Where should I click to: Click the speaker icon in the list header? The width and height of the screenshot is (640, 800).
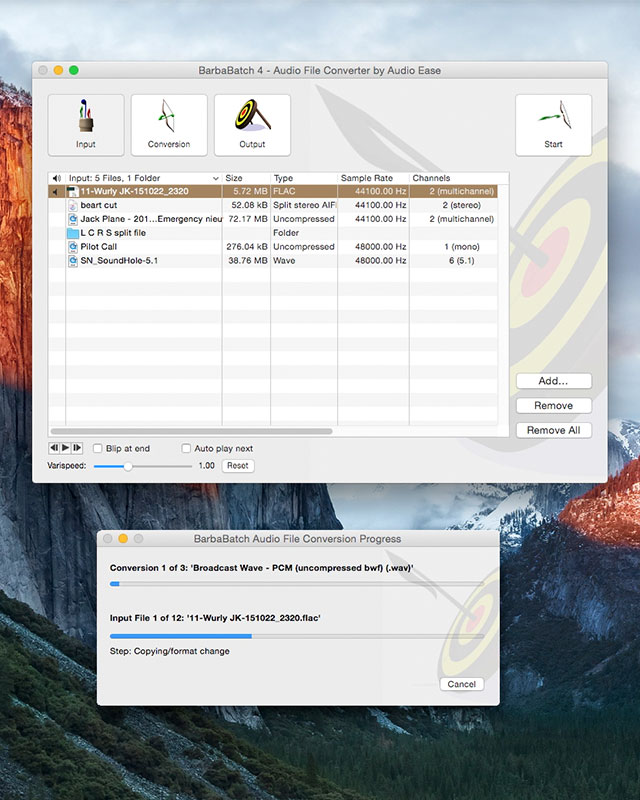coord(57,178)
